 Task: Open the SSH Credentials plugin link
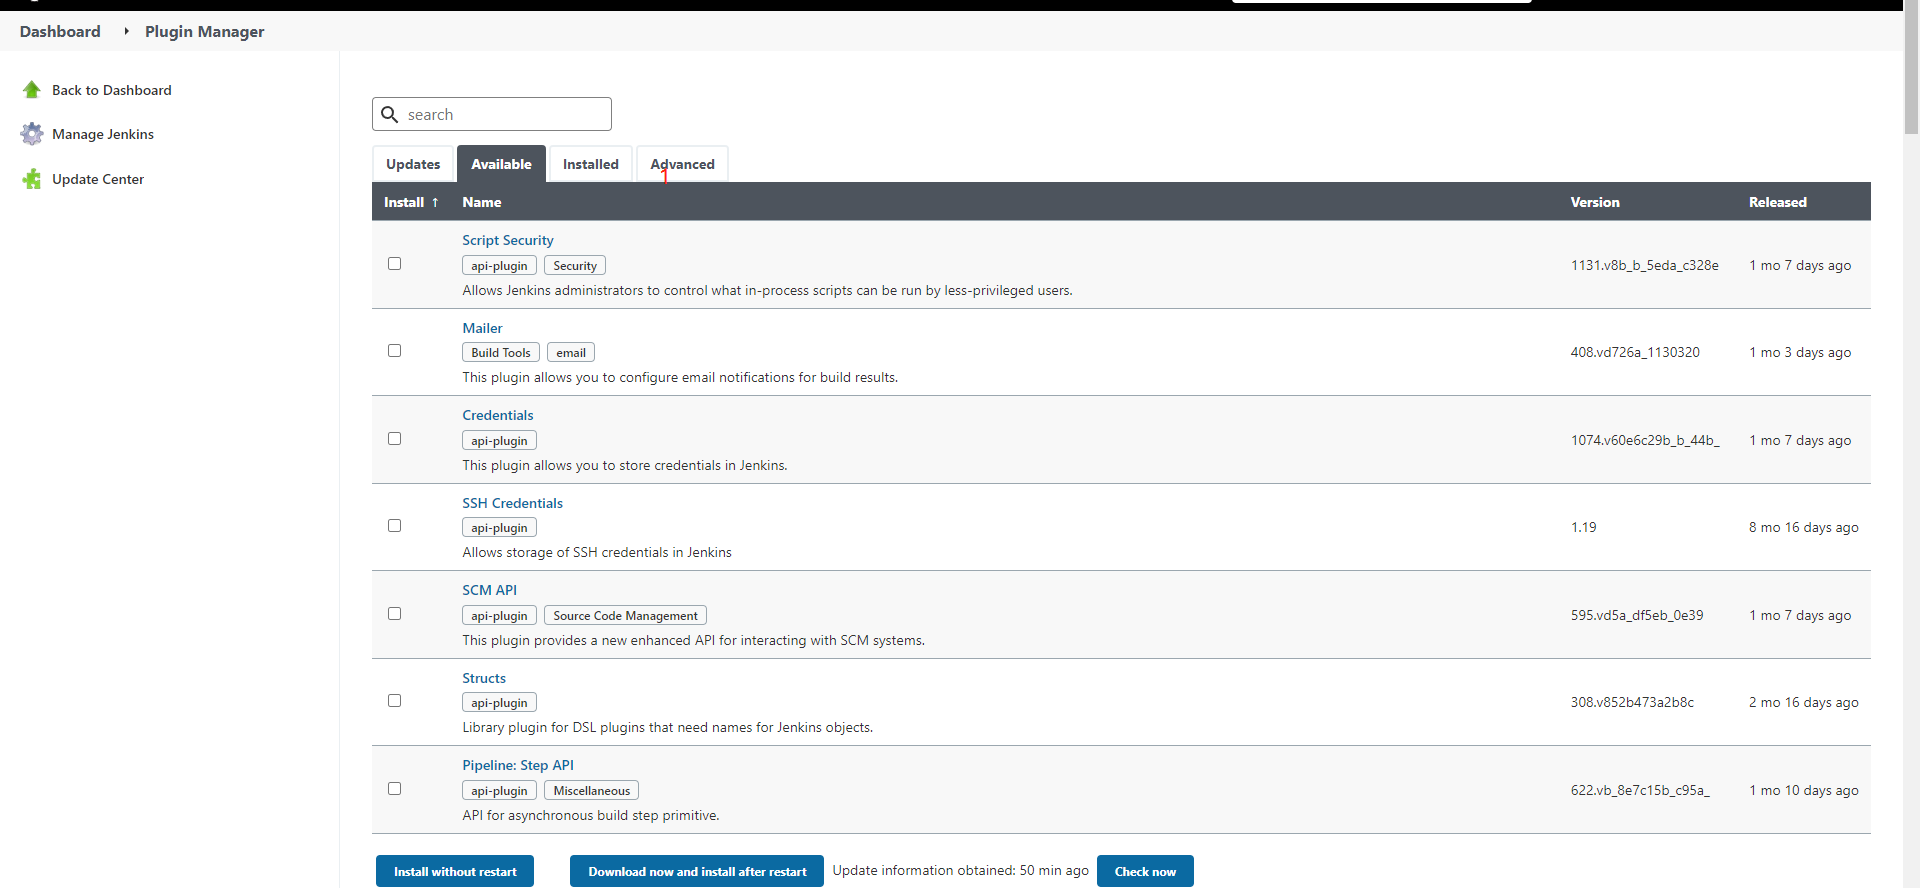click(512, 503)
